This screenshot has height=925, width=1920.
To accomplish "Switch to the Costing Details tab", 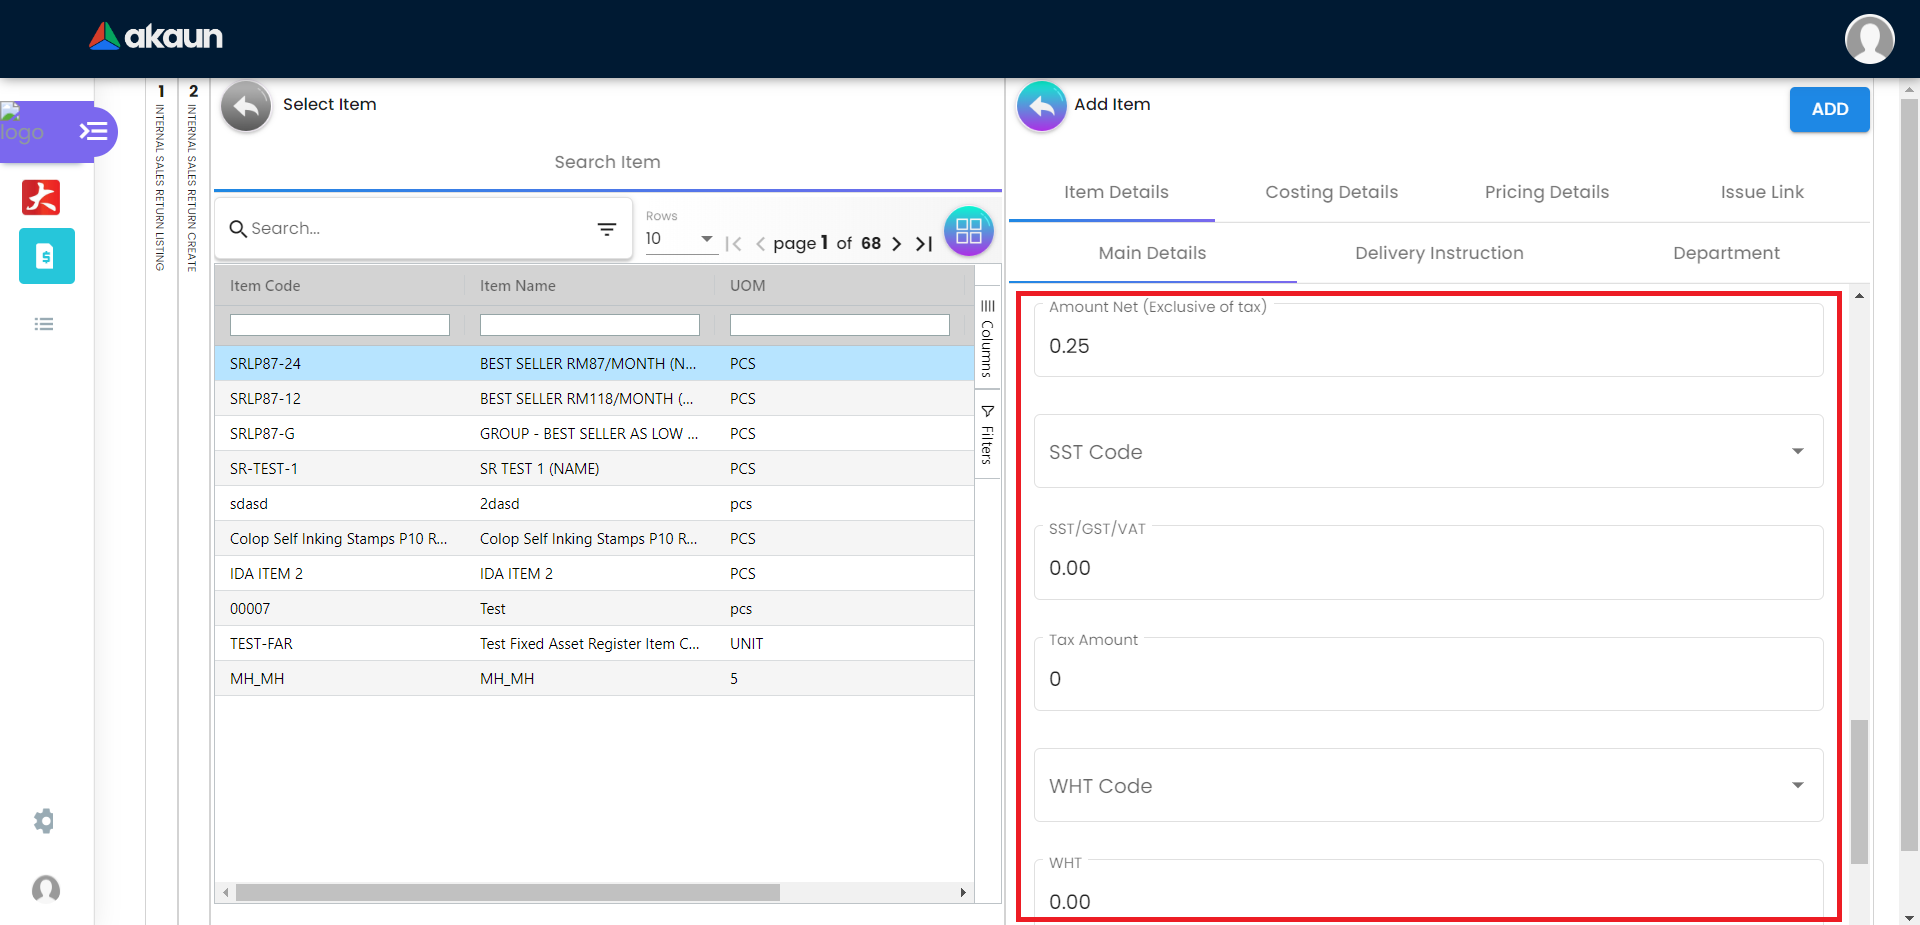I will (x=1331, y=192).
